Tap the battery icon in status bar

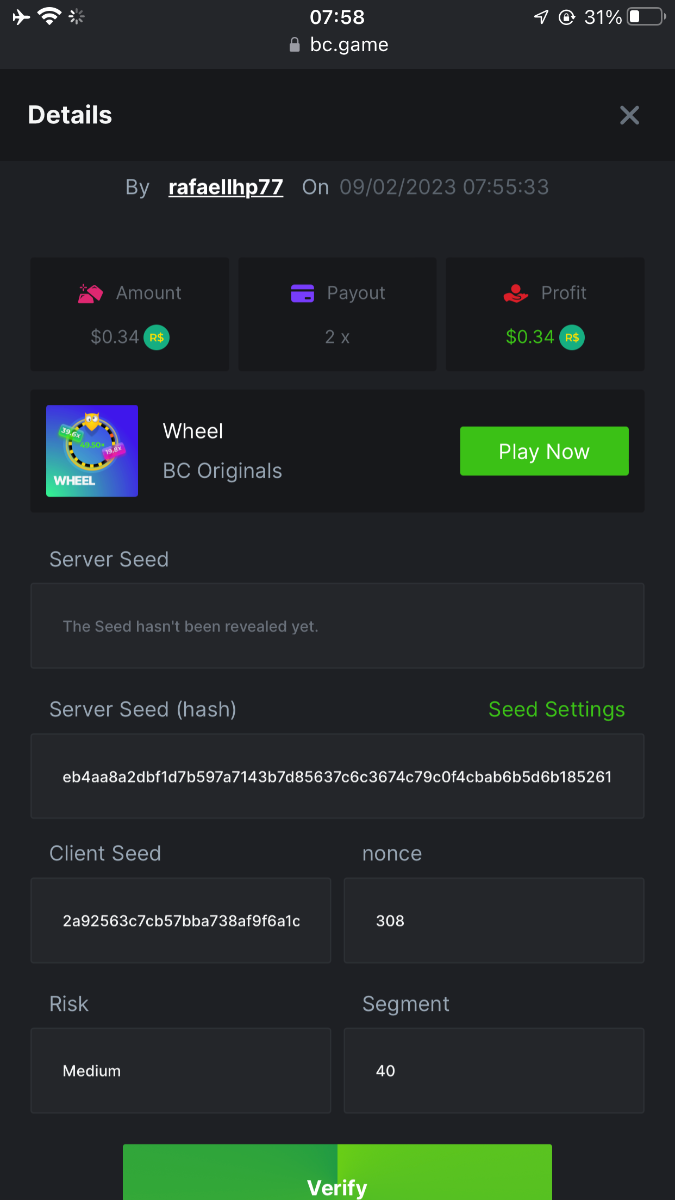pyautogui.click(x=646, y=17)
